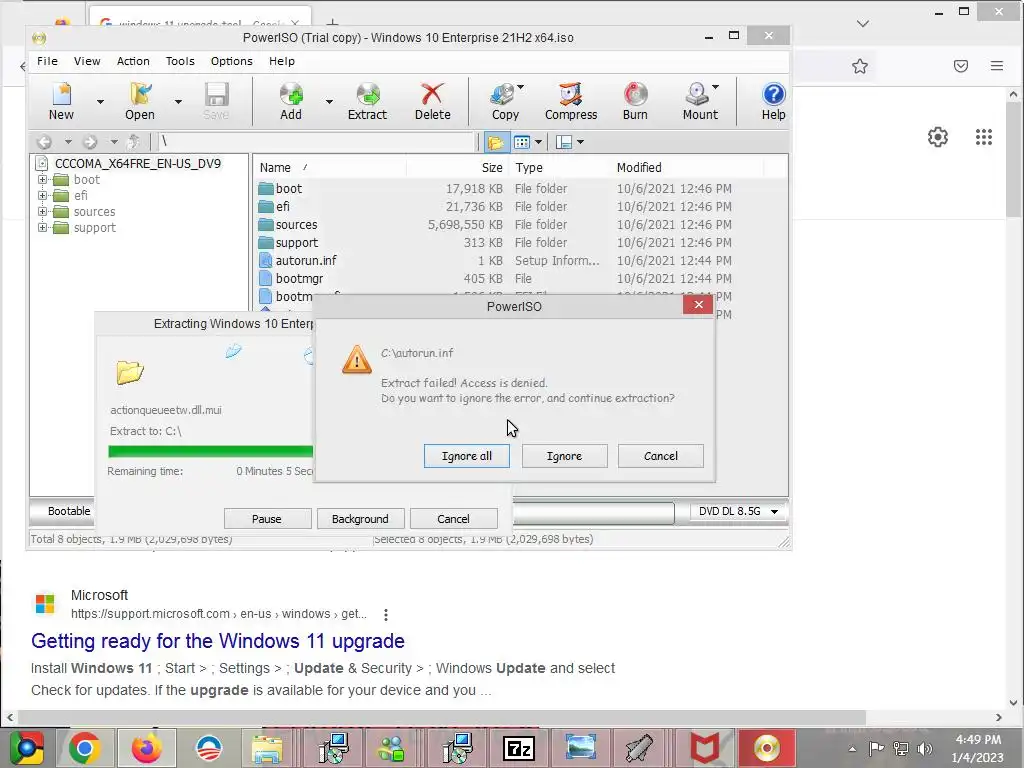Click the Ignore all button
The height and width of the screenshot is (768, 1024).
[x=467, y=456]
